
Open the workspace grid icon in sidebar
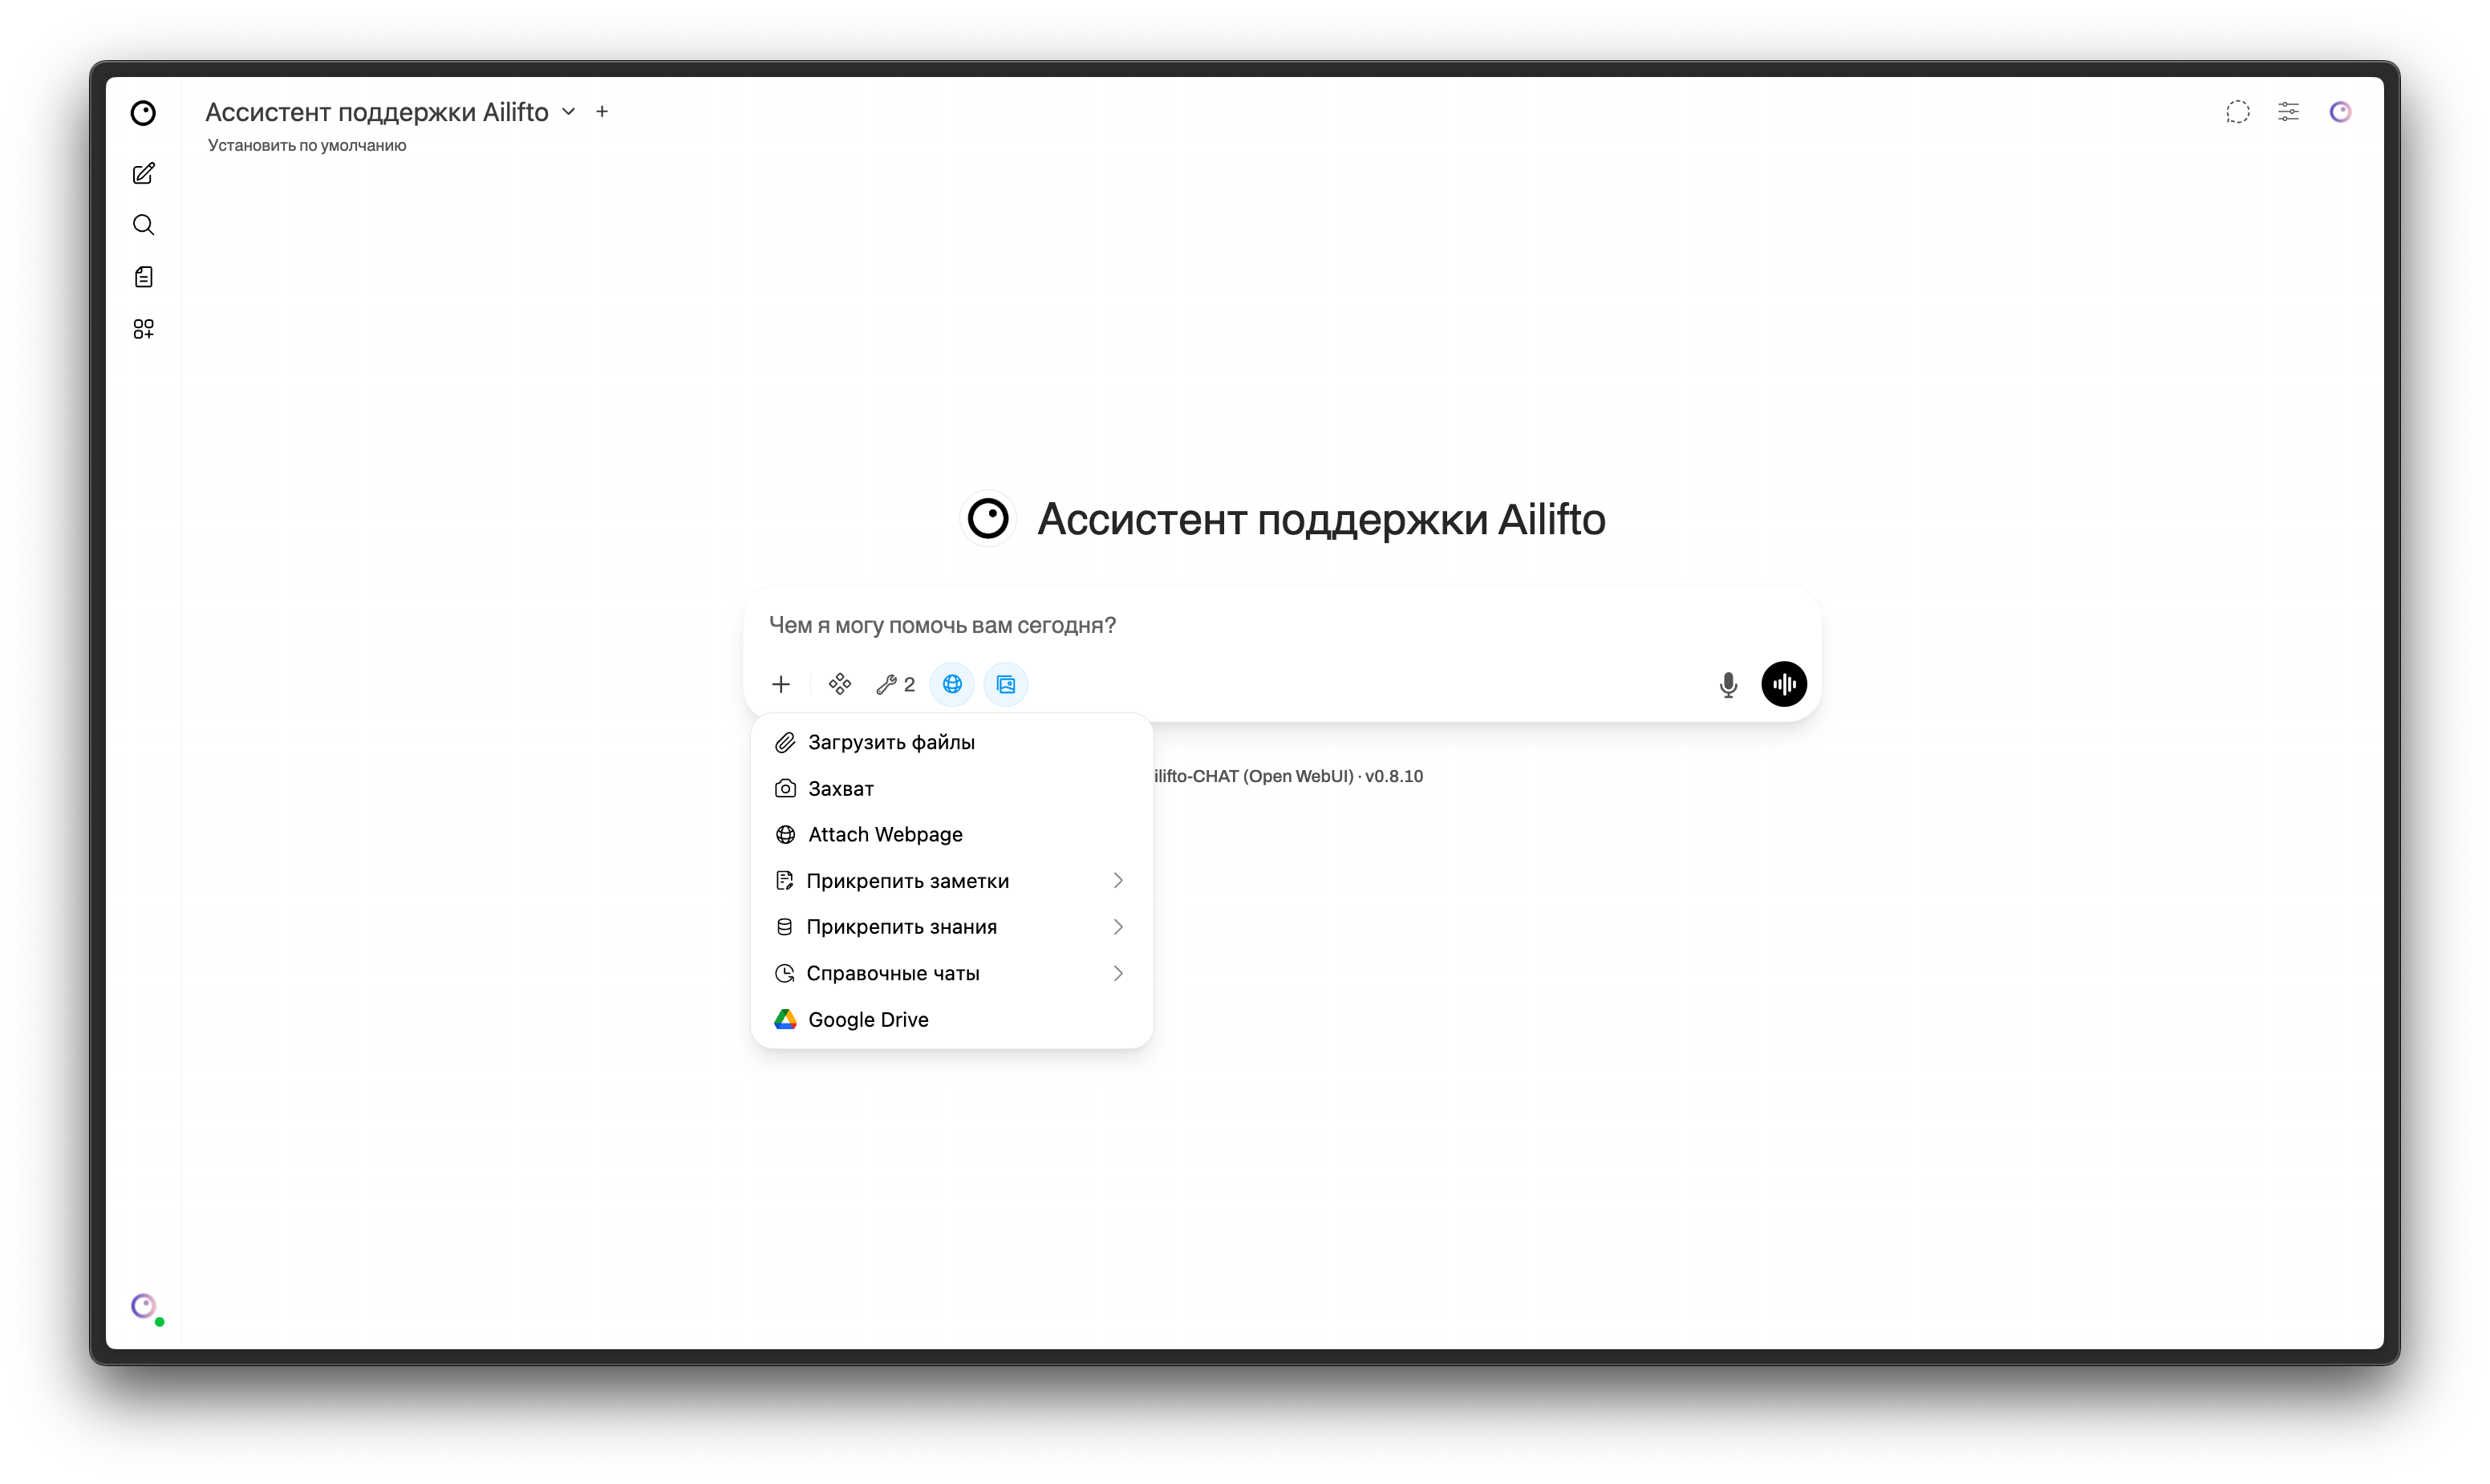pyautogui.click(x=144, y=328)
